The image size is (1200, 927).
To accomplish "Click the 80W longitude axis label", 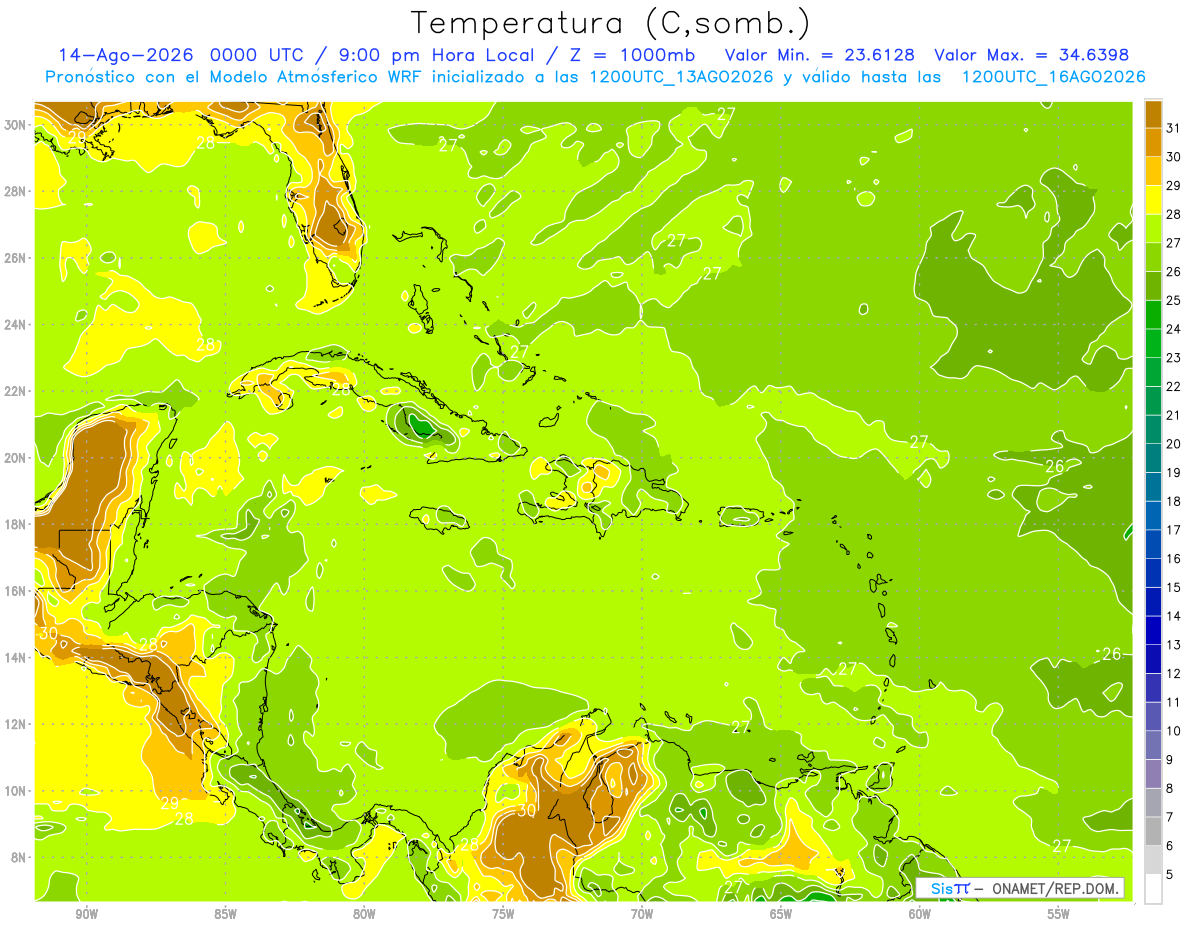I will pos(364,914).
